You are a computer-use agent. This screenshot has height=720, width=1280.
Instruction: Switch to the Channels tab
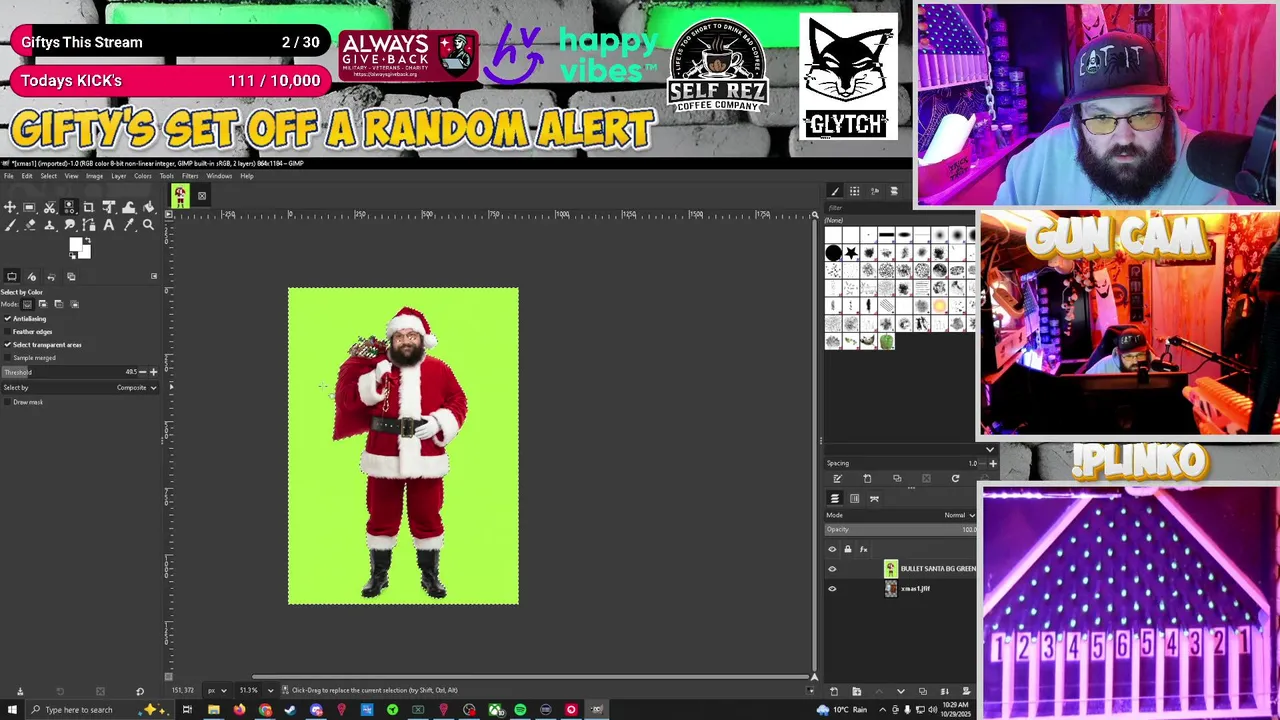pos(854,498)
